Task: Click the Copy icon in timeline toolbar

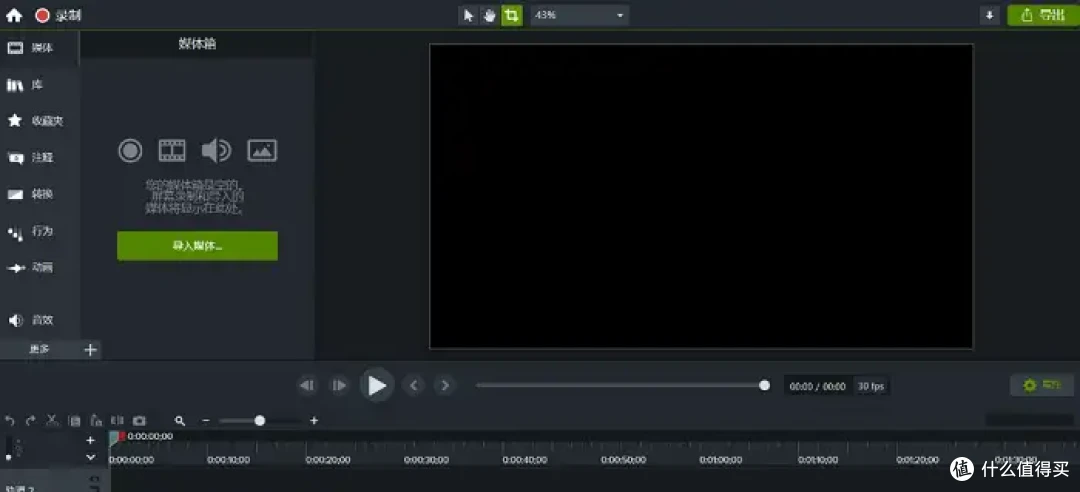Action: [74, 420]
